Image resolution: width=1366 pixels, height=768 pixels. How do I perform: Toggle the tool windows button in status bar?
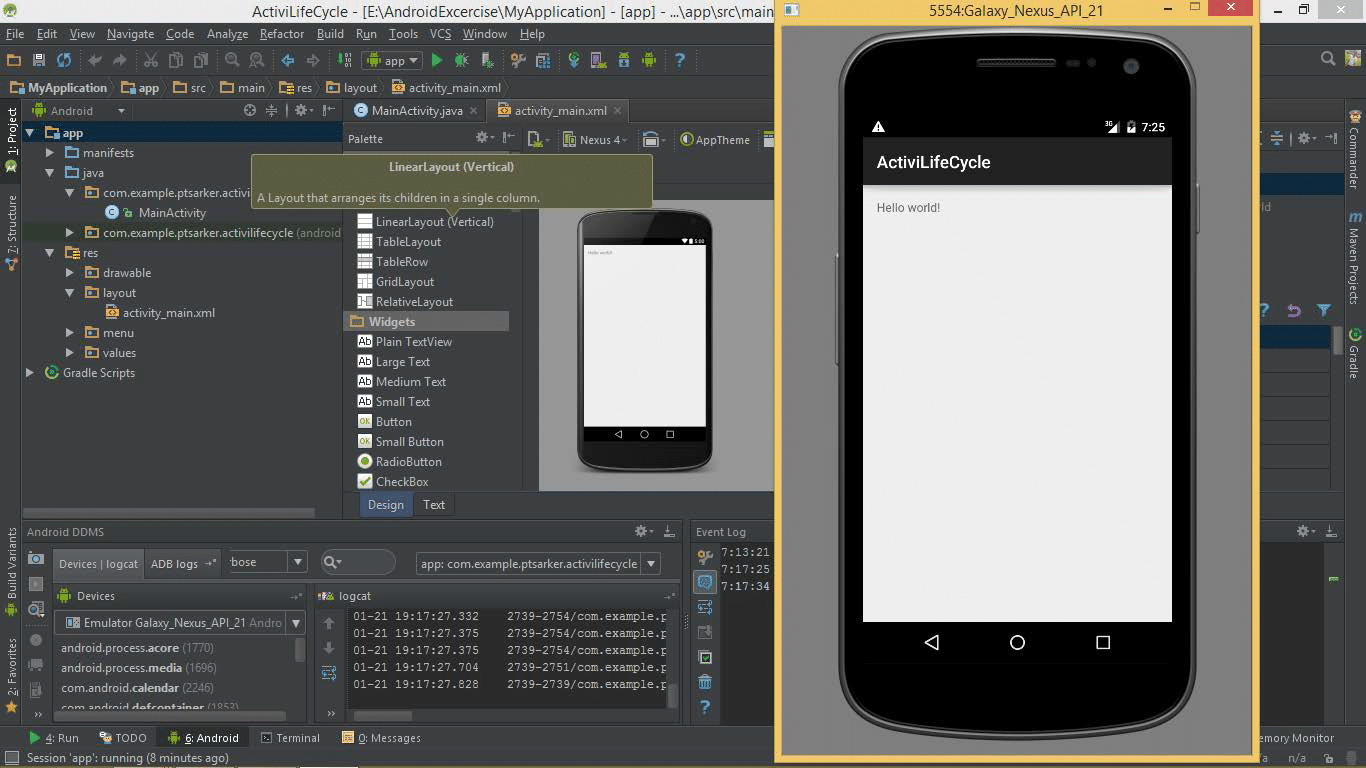click(11, 758)
